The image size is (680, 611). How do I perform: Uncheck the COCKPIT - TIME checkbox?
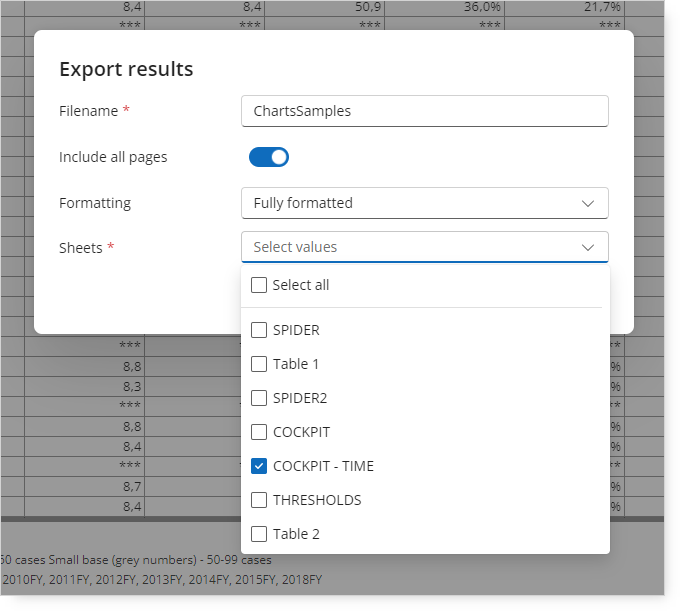click(259, 466)
